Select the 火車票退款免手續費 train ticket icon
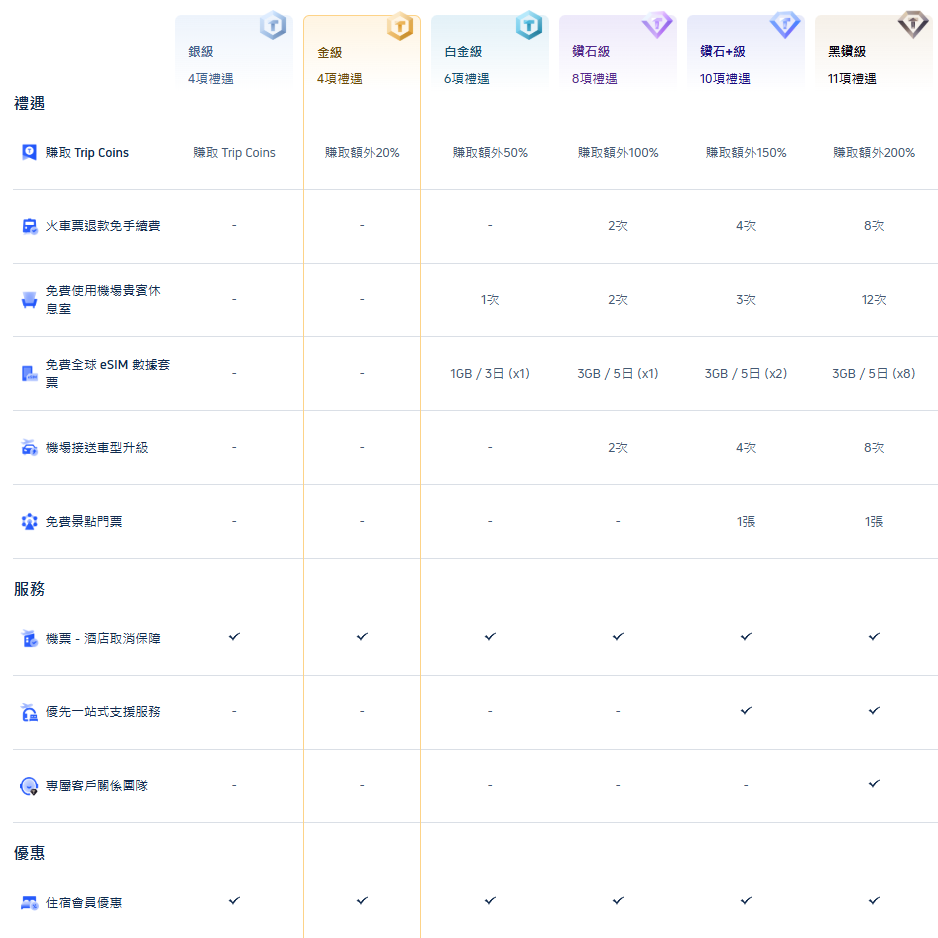938x938 pixels. point(29,226)
